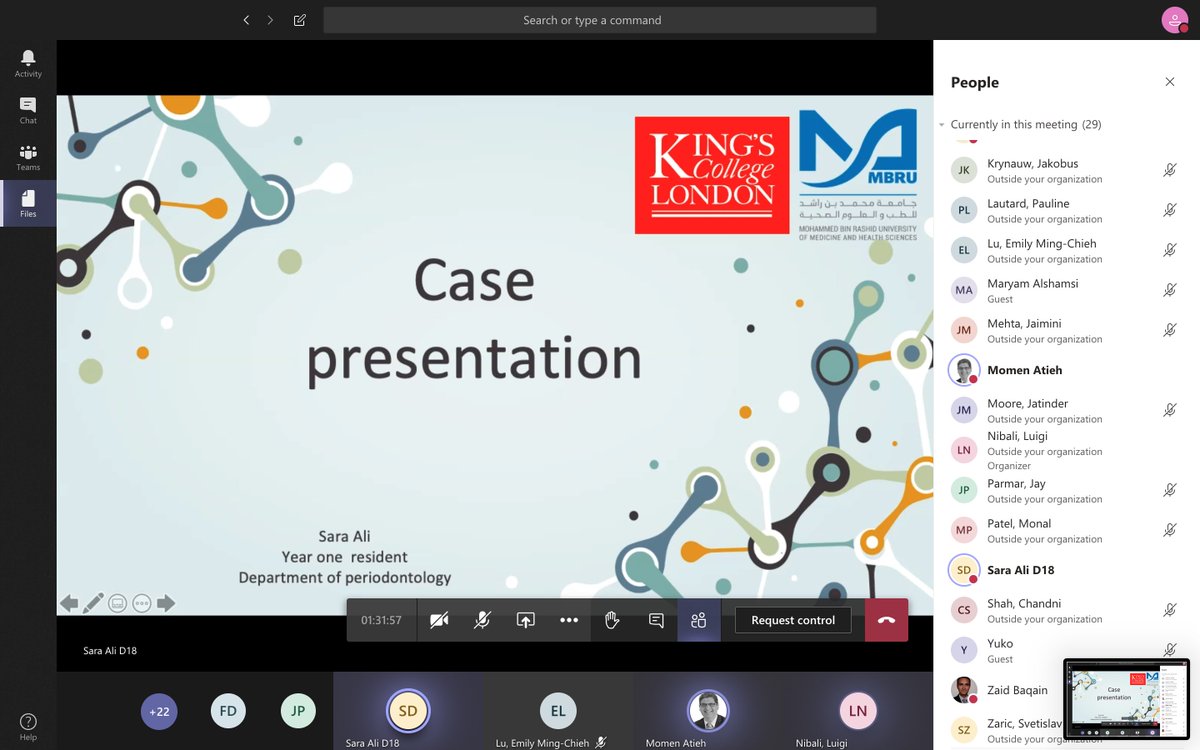Show the +22 more participants bubble

coord(159,712)
